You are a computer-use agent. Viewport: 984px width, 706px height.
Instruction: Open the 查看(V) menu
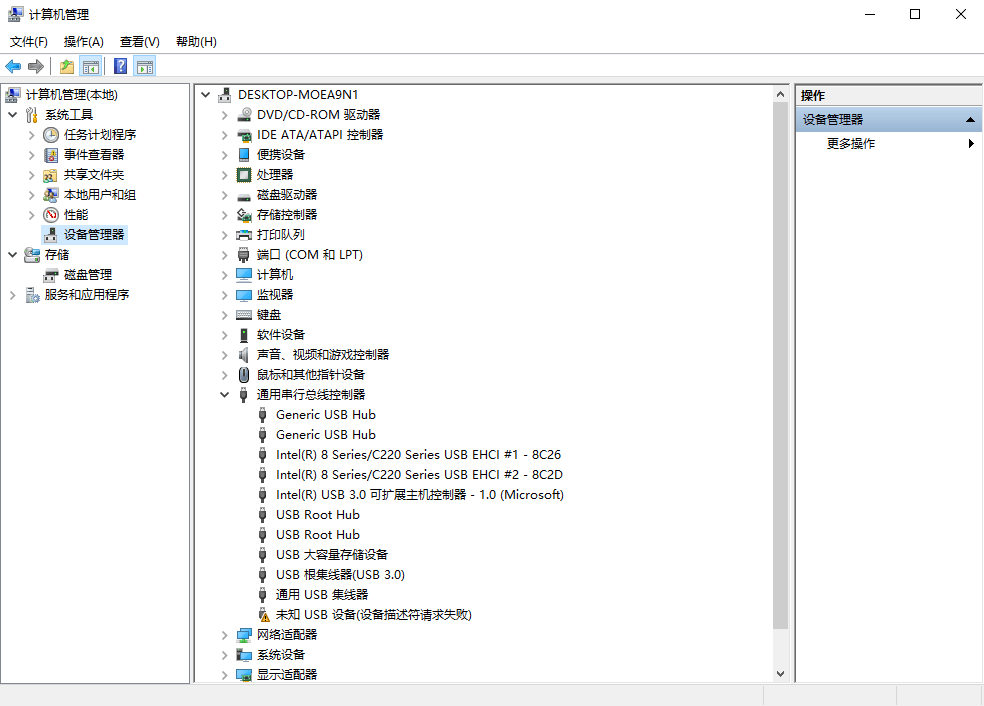[139, 42]
